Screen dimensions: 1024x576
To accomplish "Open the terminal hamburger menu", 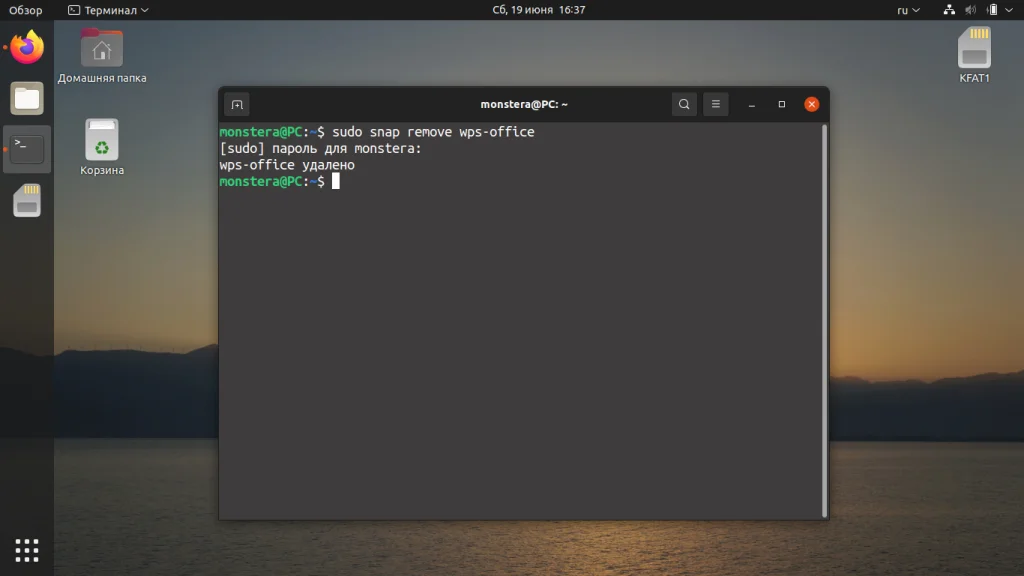I will point(716,104).
